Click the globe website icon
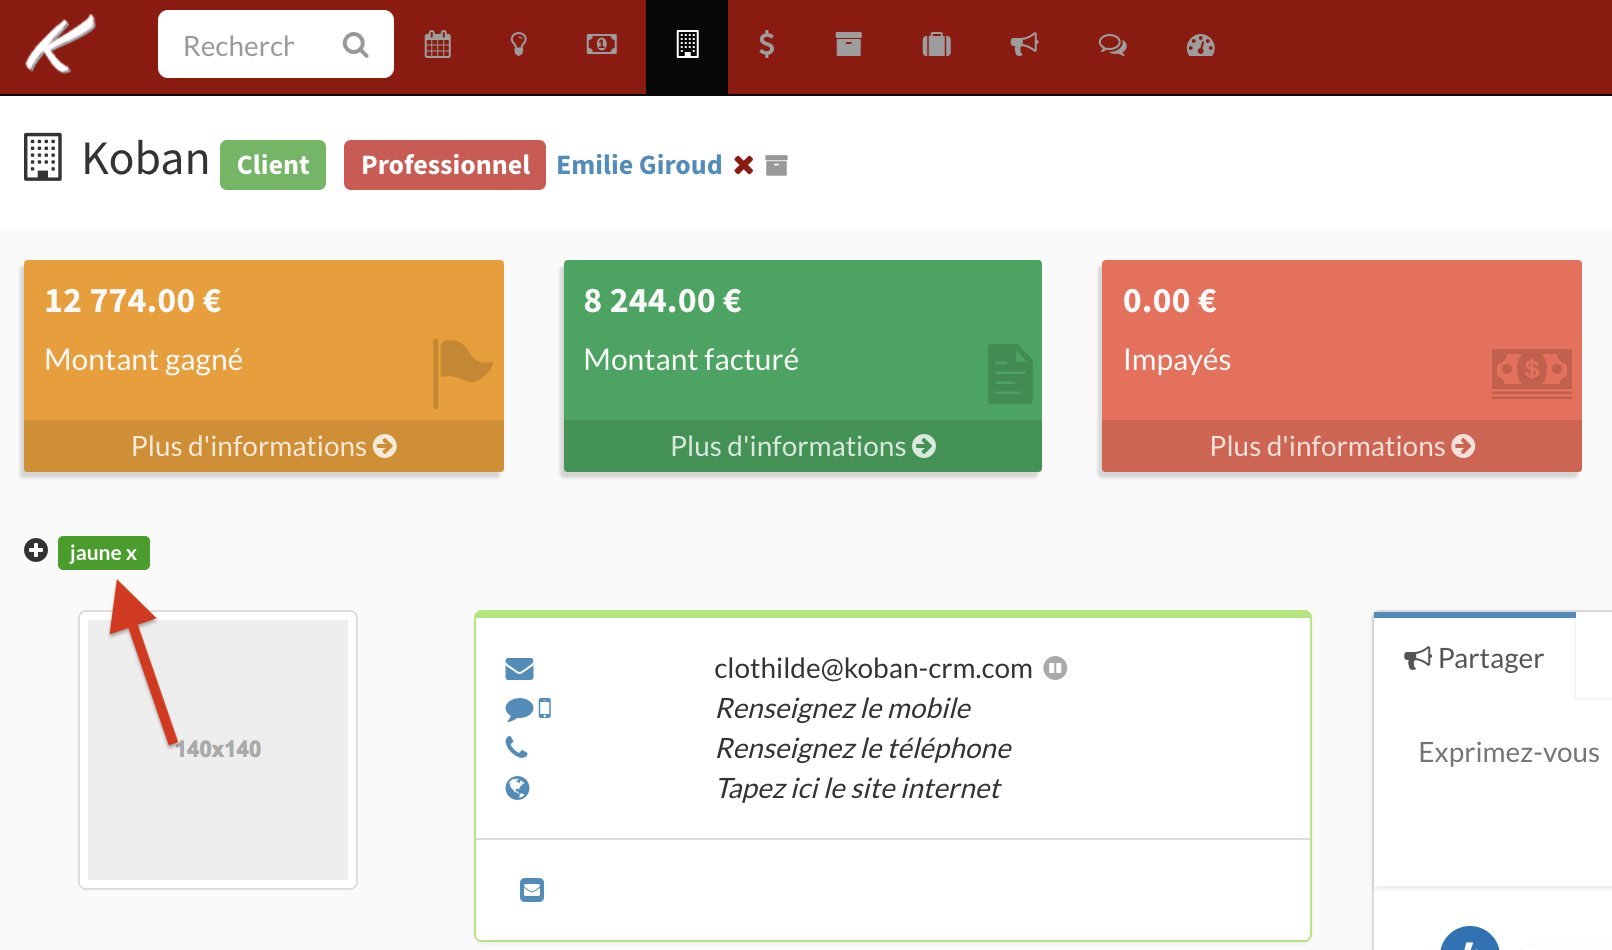Image resolution: width=1612 pixels, height=950 pixels. click(517, 788)
